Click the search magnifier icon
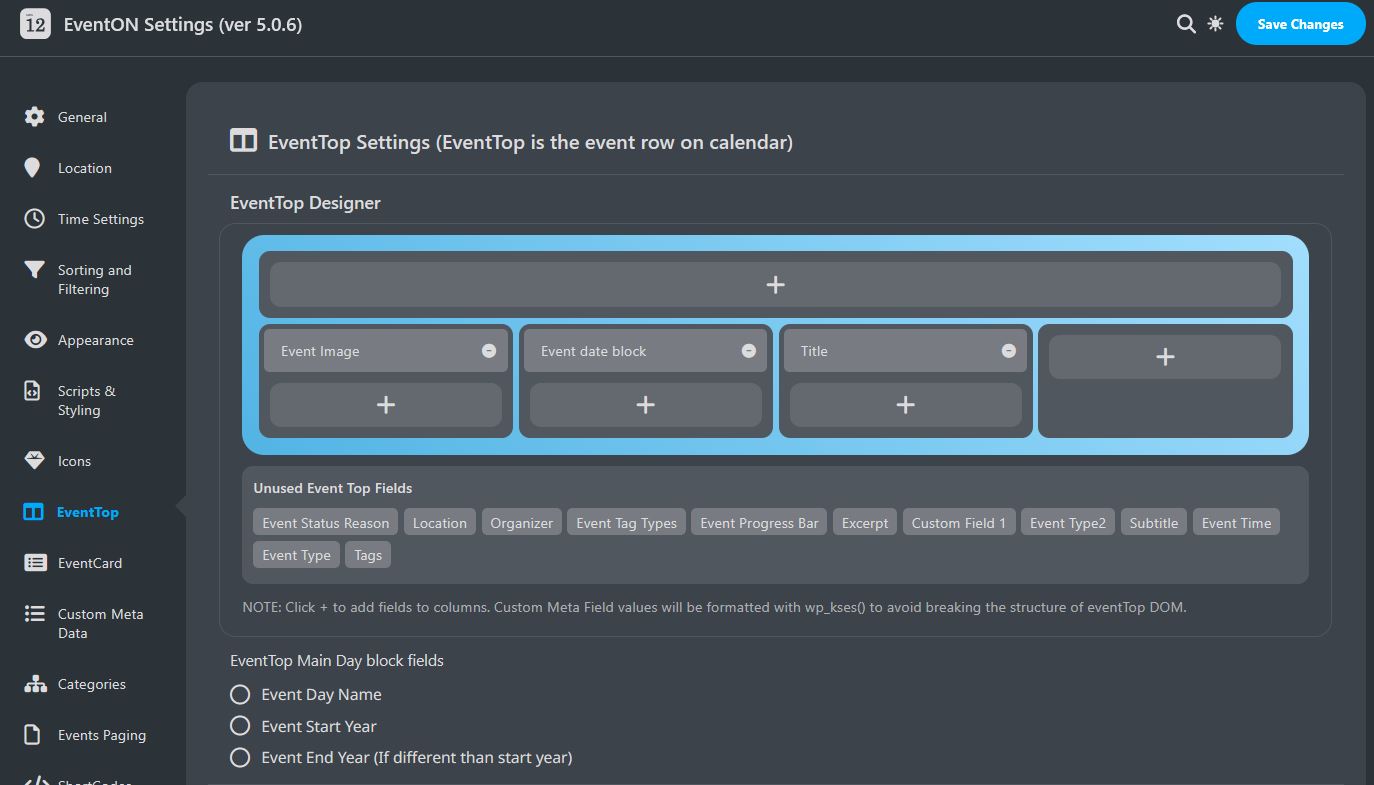Image resolution: width=1374 pixels, height=785 pixels. pos(1186,24)
